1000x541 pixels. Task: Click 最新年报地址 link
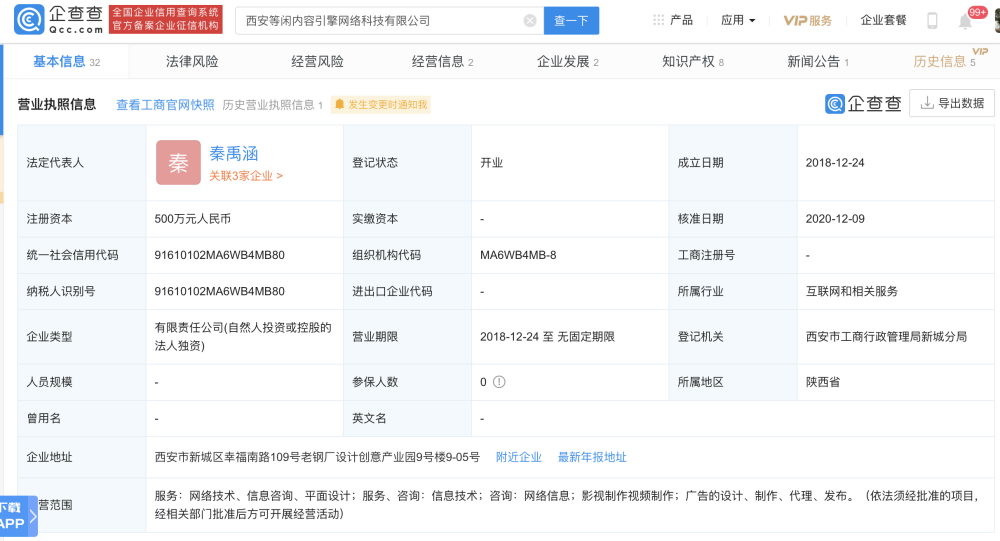click(x=592, y=457)
